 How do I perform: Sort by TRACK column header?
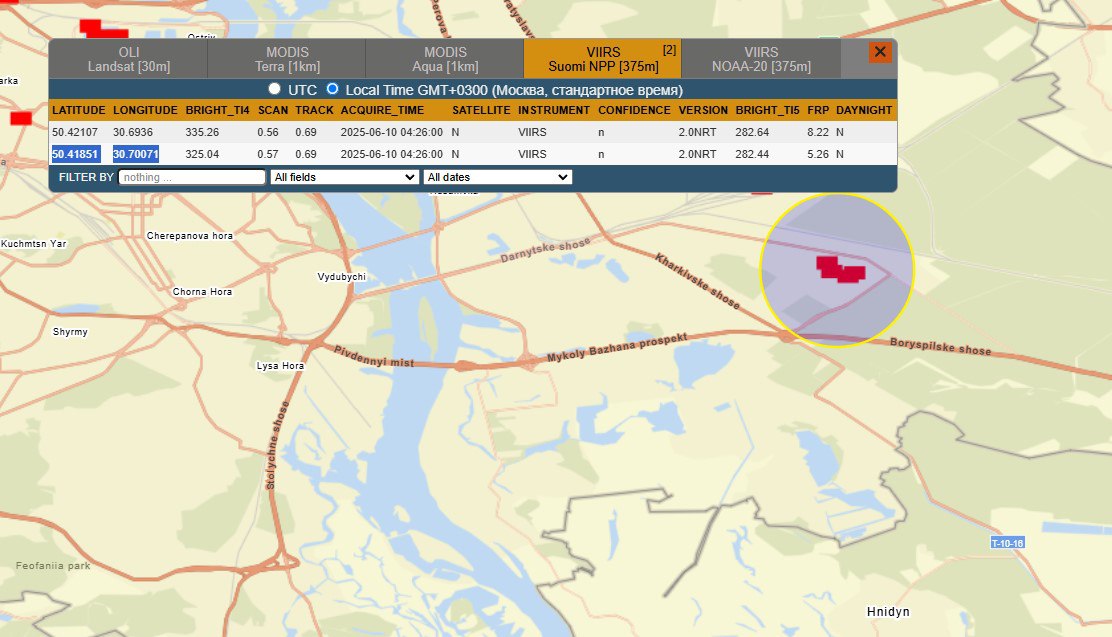(314, 110)
